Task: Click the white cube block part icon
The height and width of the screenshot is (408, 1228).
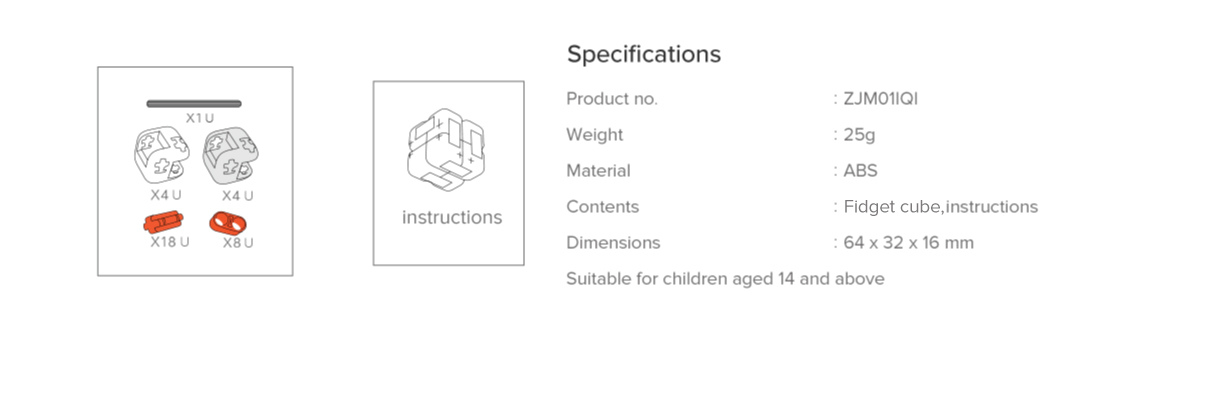Action: (160, 154)
